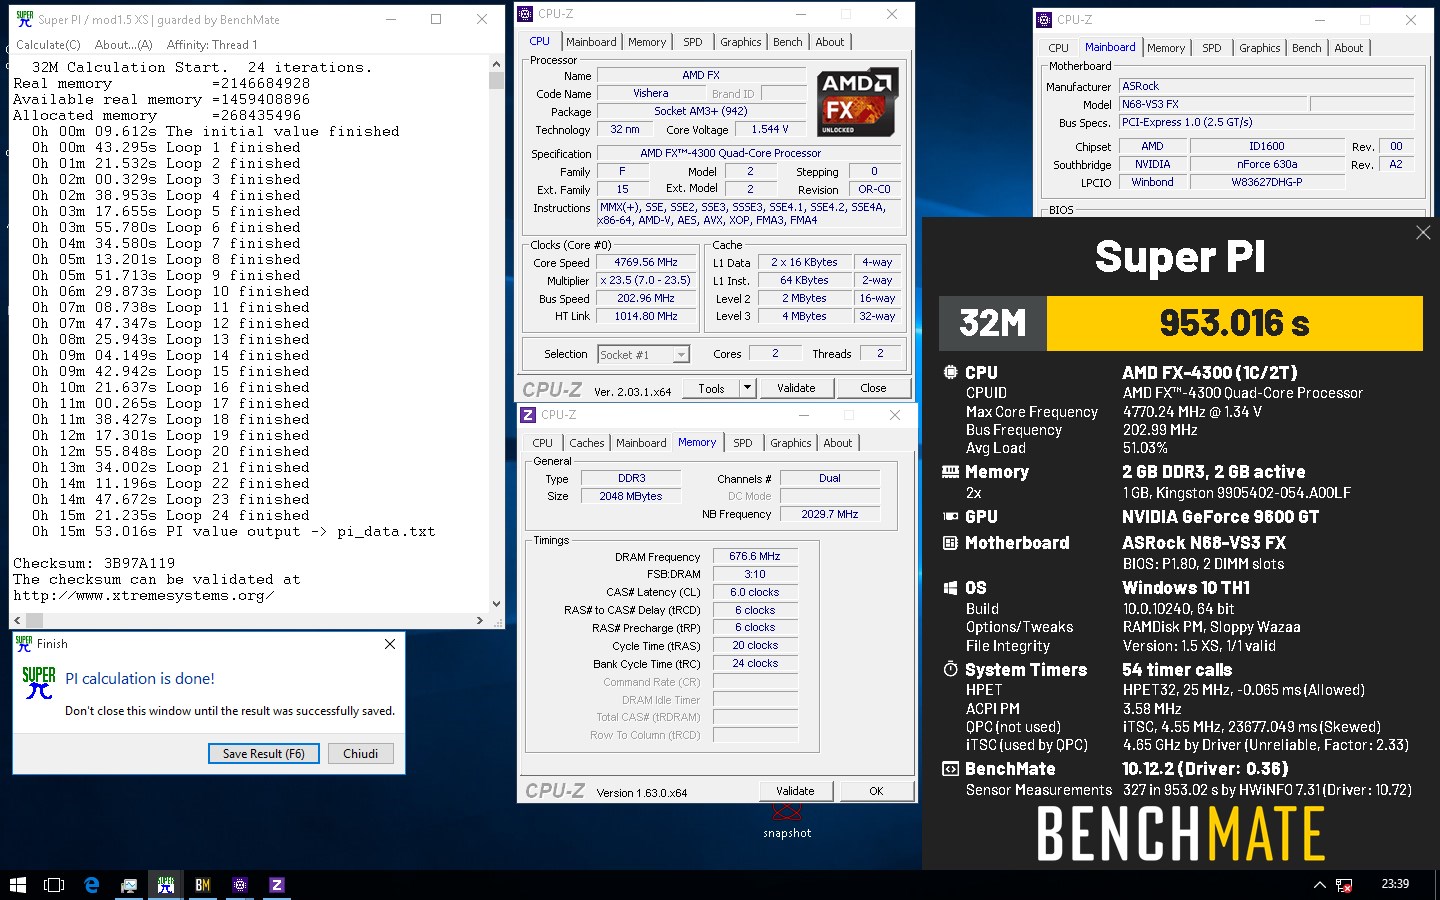Click the 953.016 s result banner

(1234, 323)
